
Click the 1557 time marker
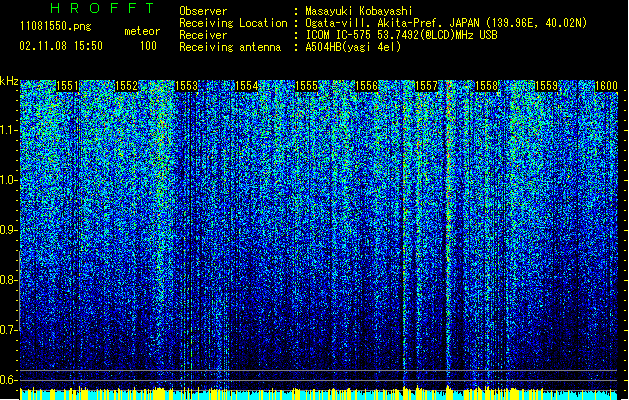coord(426,86)
